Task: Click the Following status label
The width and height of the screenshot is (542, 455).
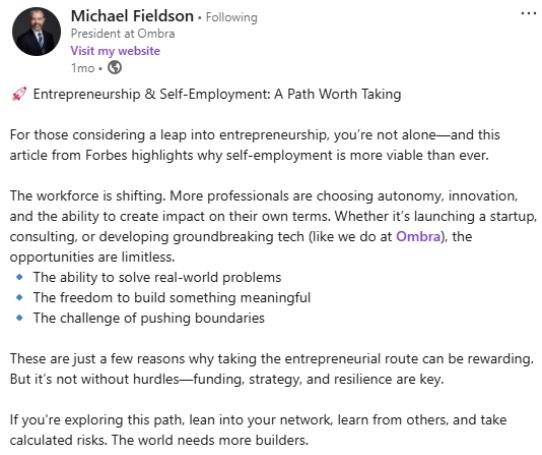Action: point(232,17)
